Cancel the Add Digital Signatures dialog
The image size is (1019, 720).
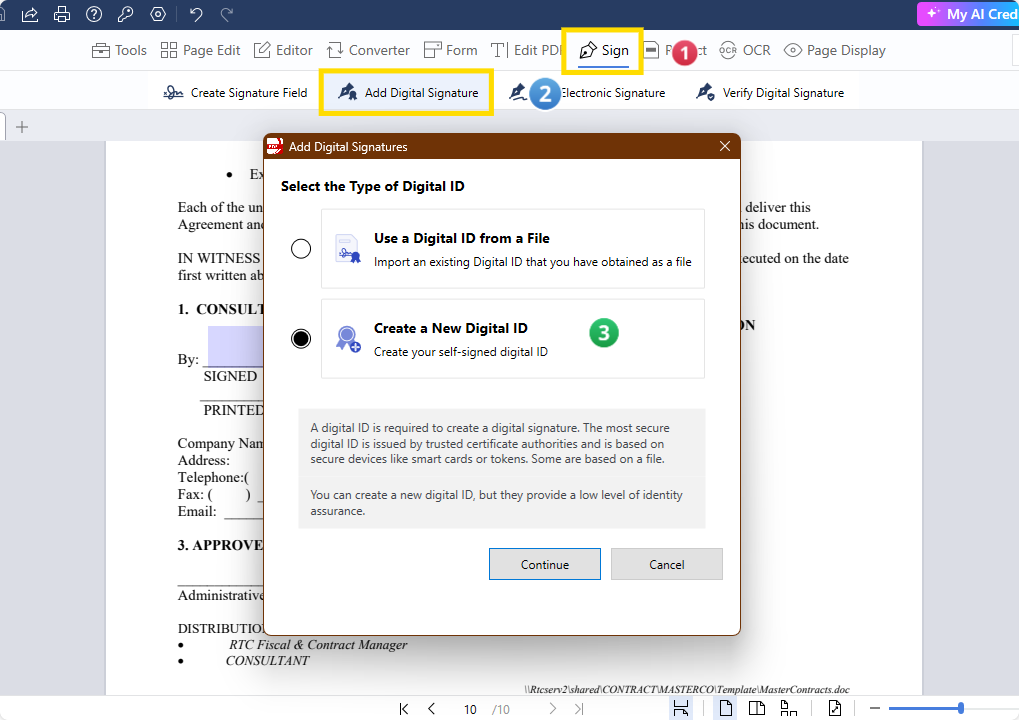pos(666,564)
